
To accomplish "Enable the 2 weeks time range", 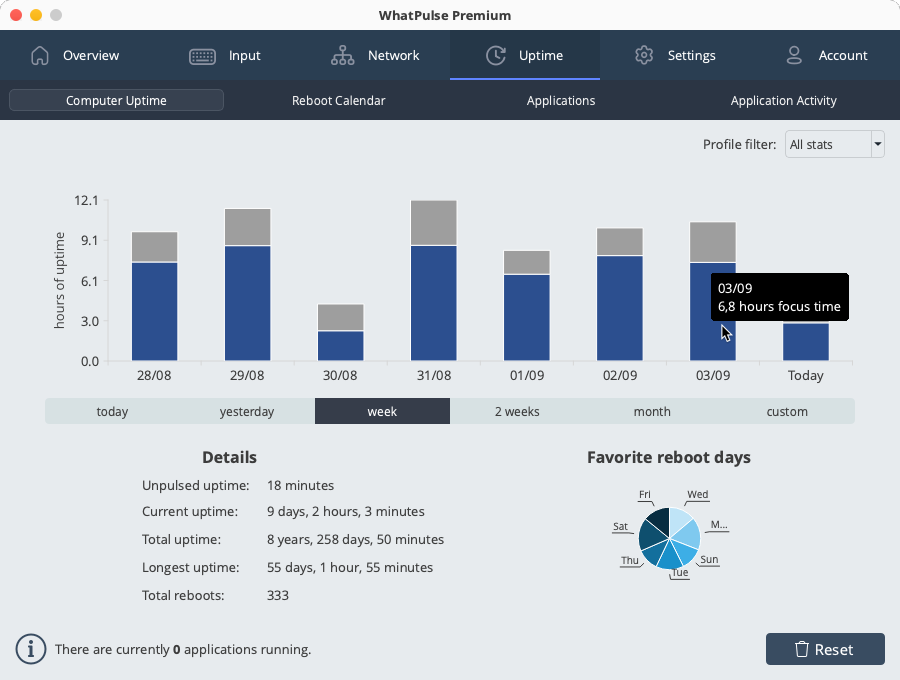I will (x=517, y=411).
